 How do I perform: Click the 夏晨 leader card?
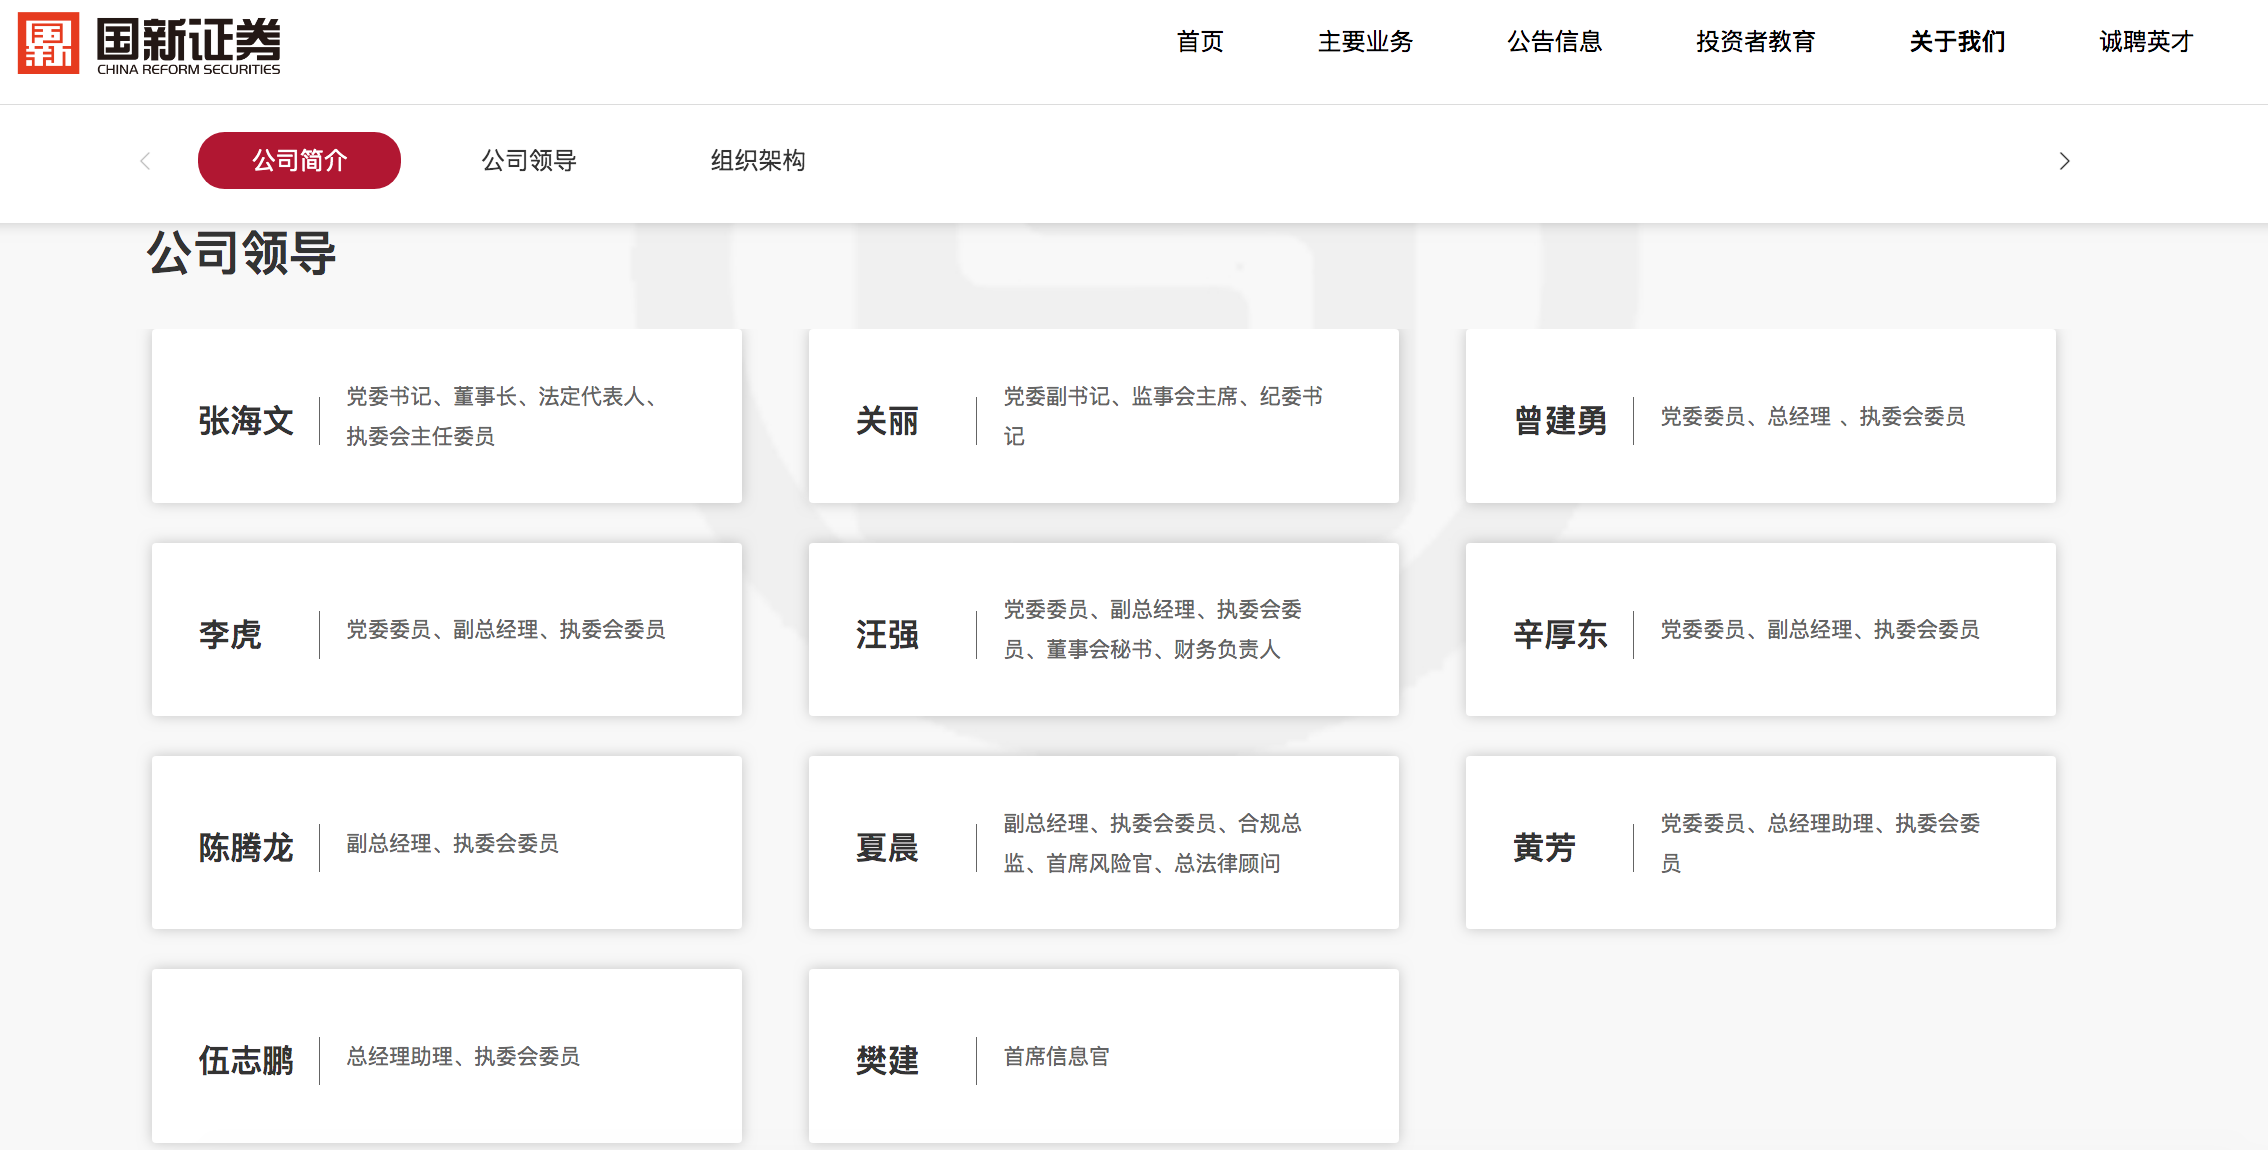1103,843
